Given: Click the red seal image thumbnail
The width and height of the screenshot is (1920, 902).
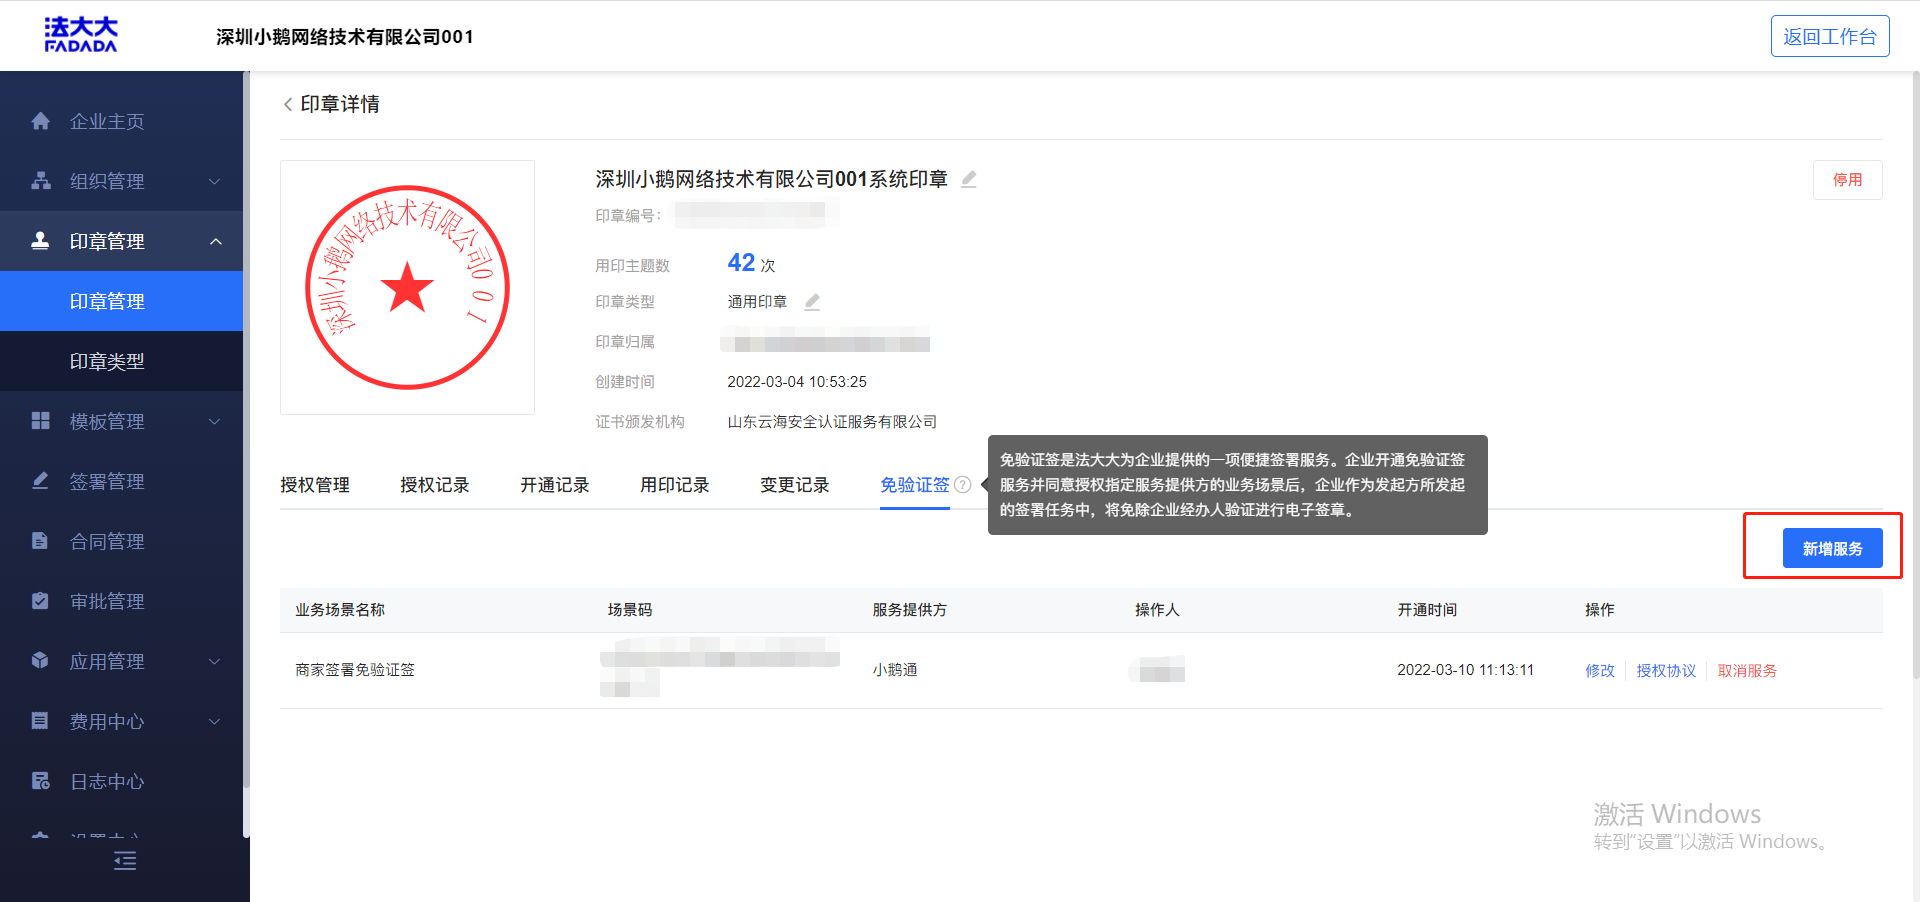Looking at the screenshot, I should click(407, 287).
